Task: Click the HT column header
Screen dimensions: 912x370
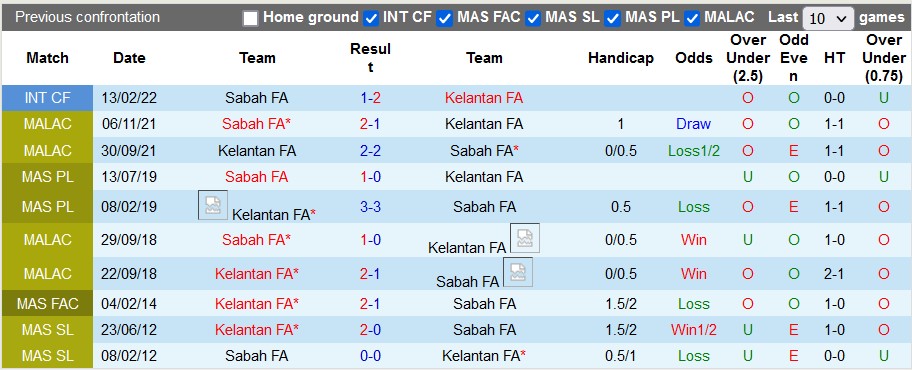Action: tap(834, 58)
